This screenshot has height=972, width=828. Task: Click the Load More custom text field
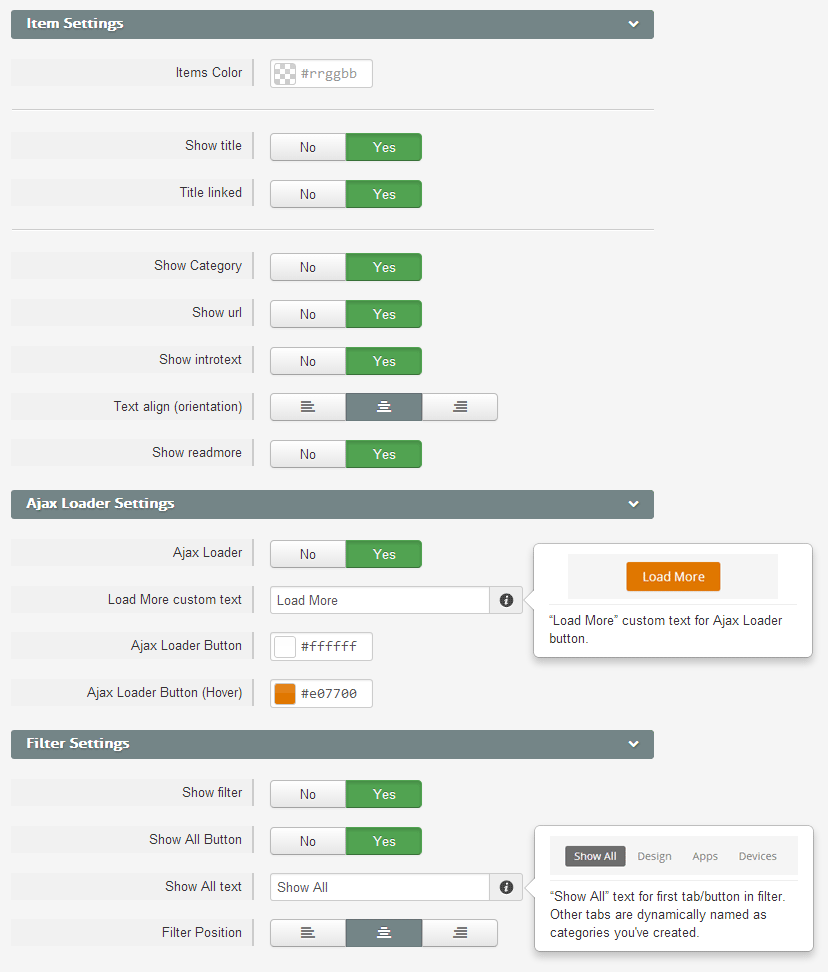pyautogui.click(x=380, y=600)
